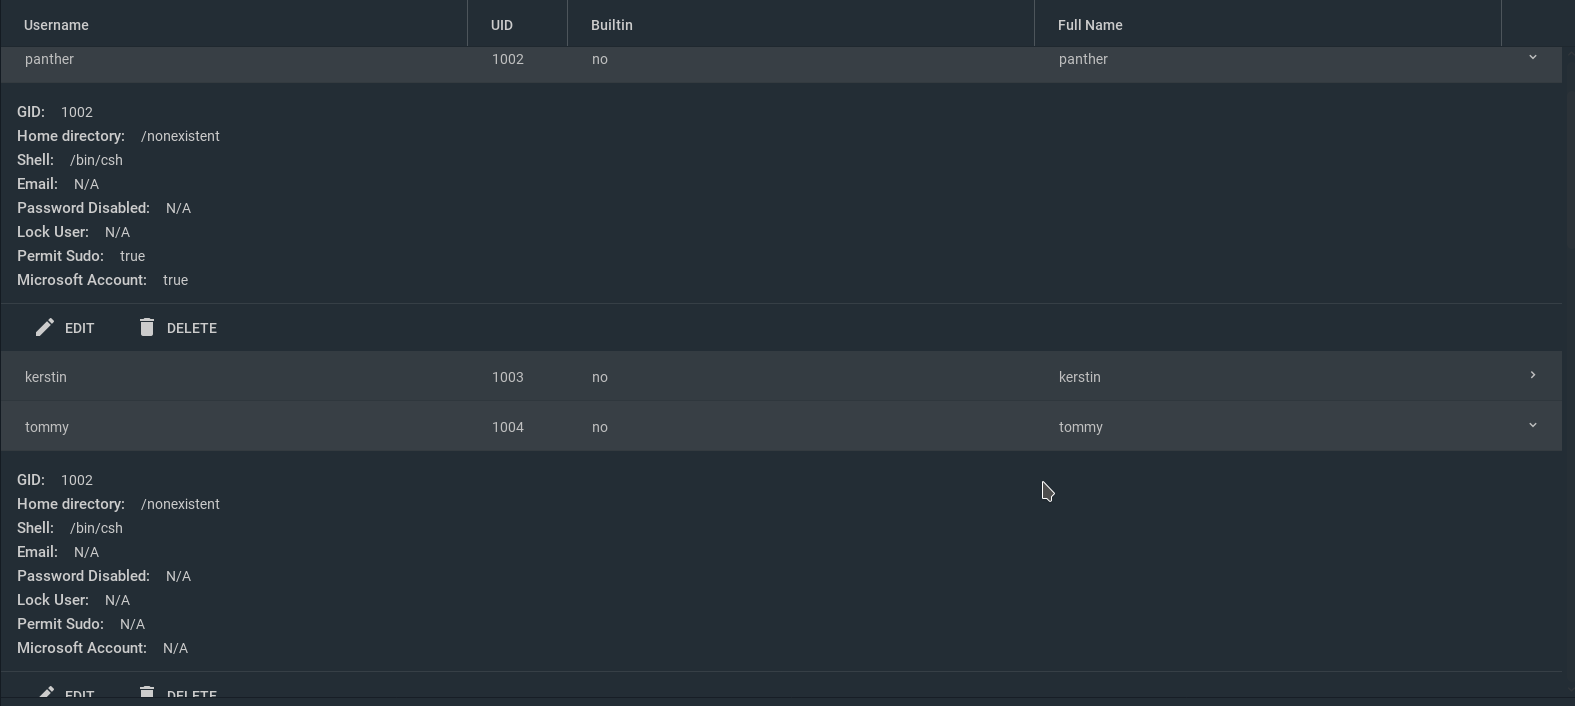This screenshot has height=706, width=1575.
Task: Collapse the tommy row using its chevron
Action: [x=1532, y=426]
